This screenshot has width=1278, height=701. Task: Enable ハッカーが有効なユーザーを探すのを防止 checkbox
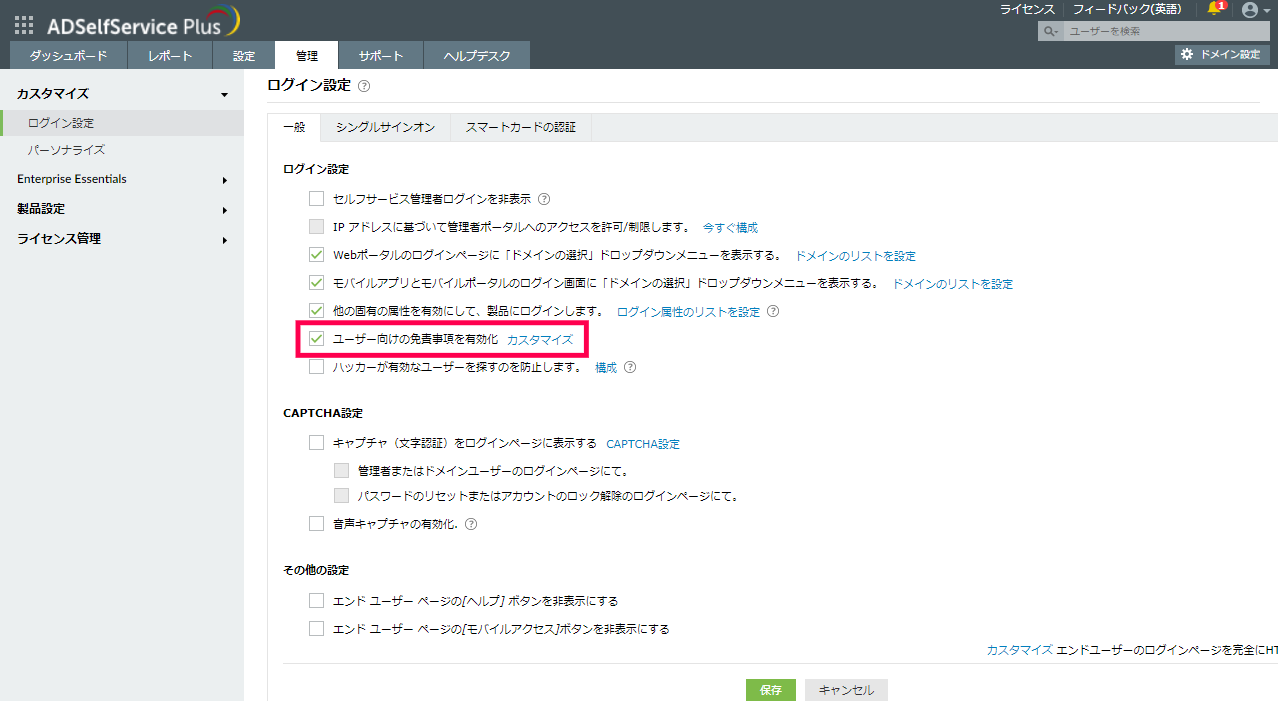(x=316, y=367)
